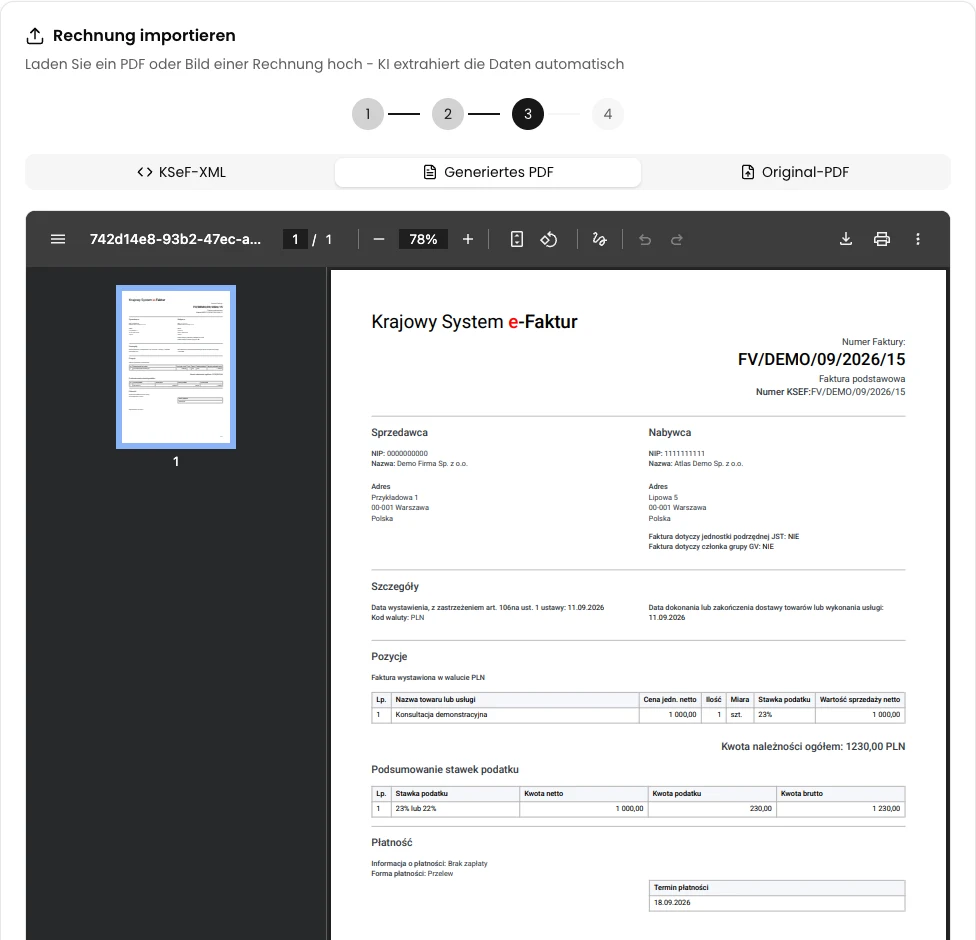
Task: Click the undo arrow in PDF toolbar
Action: coord(645,240)
